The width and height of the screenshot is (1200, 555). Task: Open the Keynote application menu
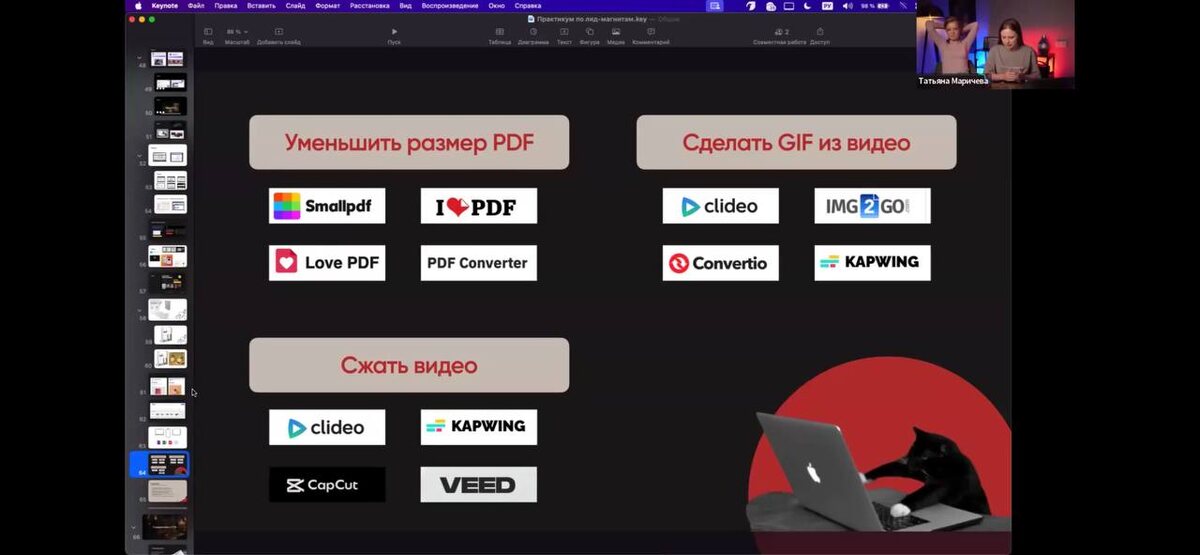click(x=164, y=5)
